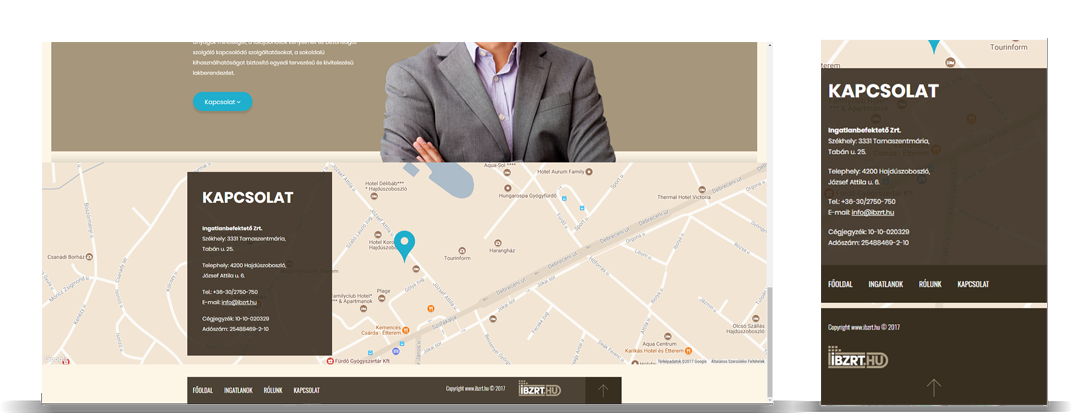Viewport: 1072px width, 413px height.
Task: Click the up-arrow icon in the mobile footer
Action: (x=933, y=388)
